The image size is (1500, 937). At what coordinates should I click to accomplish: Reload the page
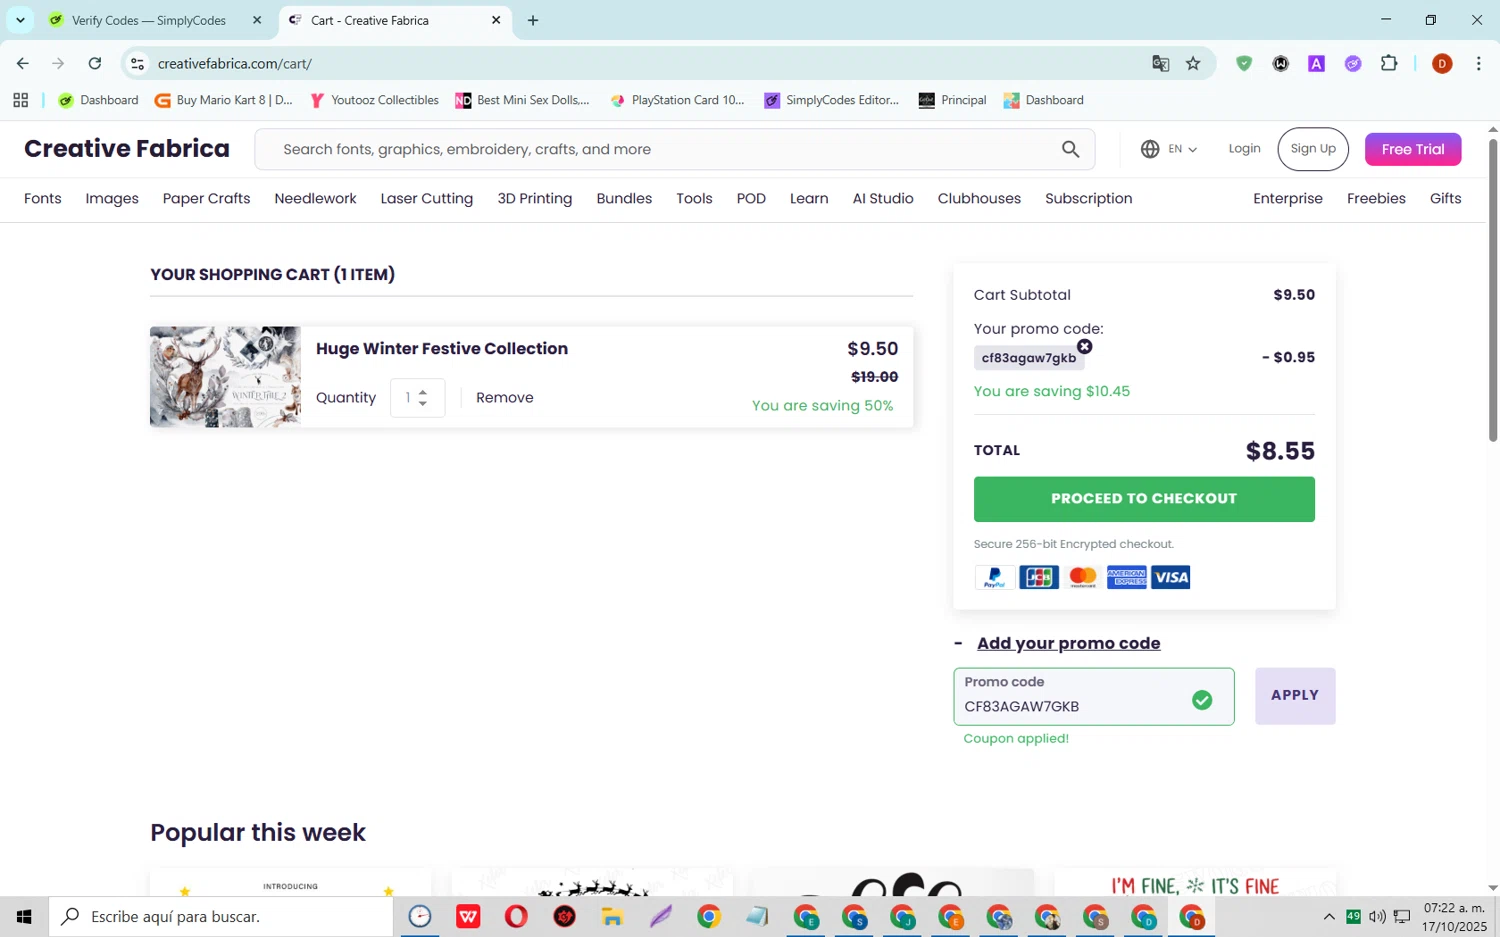coord(94,63)
